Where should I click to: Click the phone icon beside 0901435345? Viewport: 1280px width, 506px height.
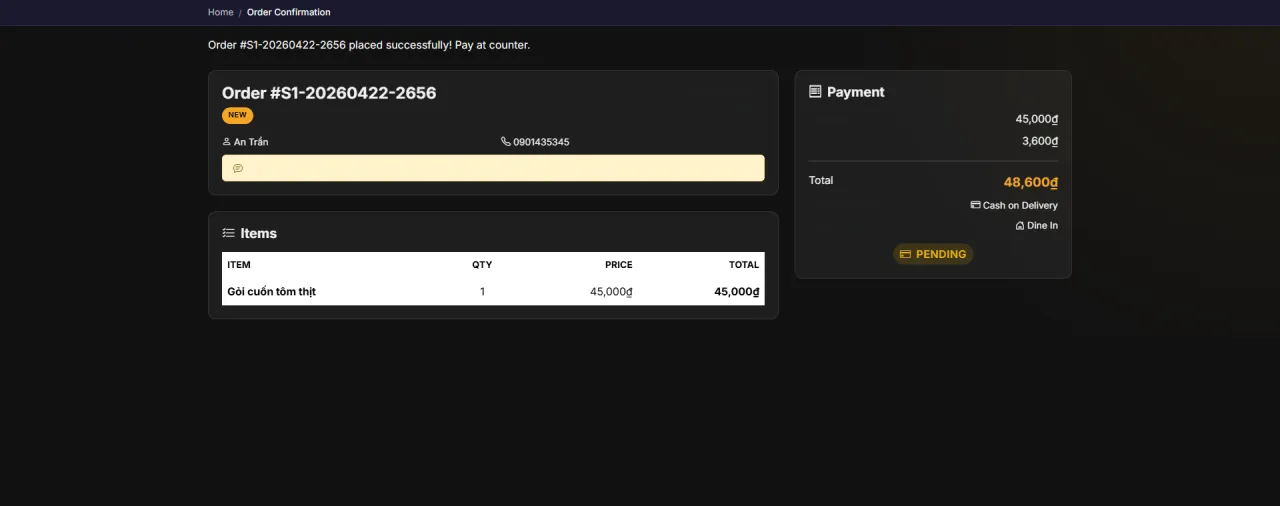[x=506, y=142]
